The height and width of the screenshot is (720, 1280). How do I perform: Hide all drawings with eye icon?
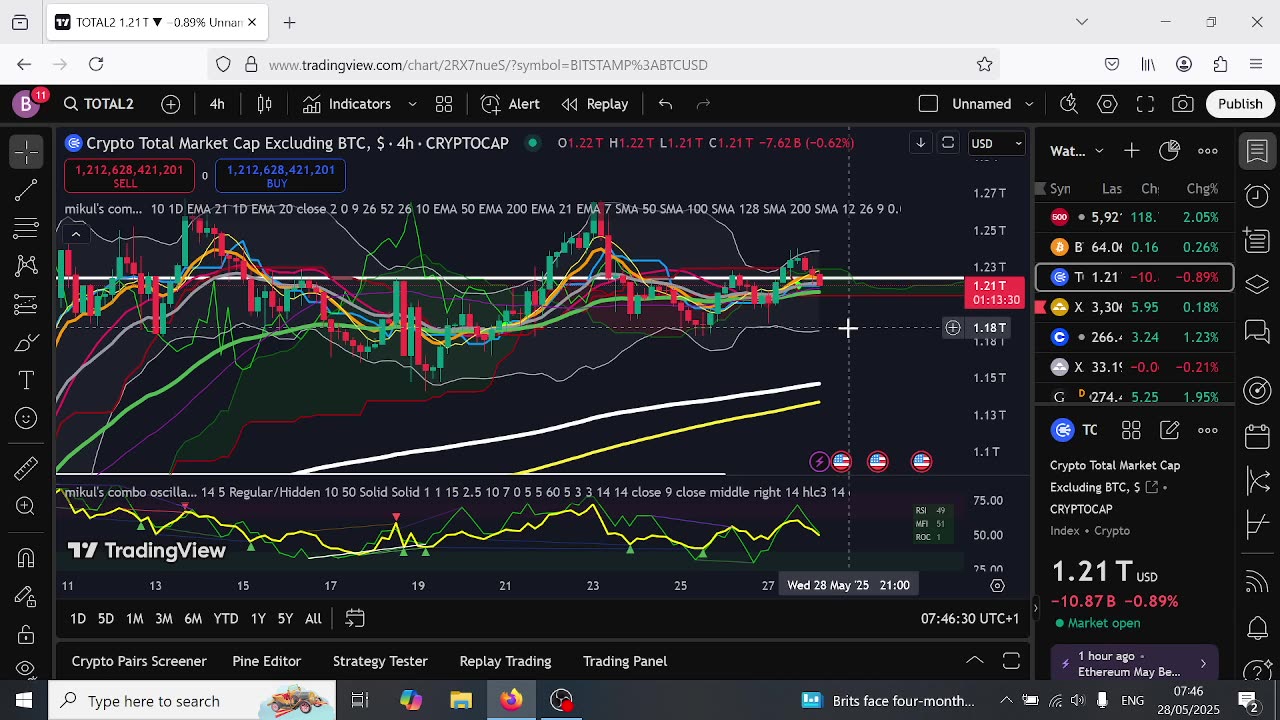pyautogui.click(x=26, y=668)
